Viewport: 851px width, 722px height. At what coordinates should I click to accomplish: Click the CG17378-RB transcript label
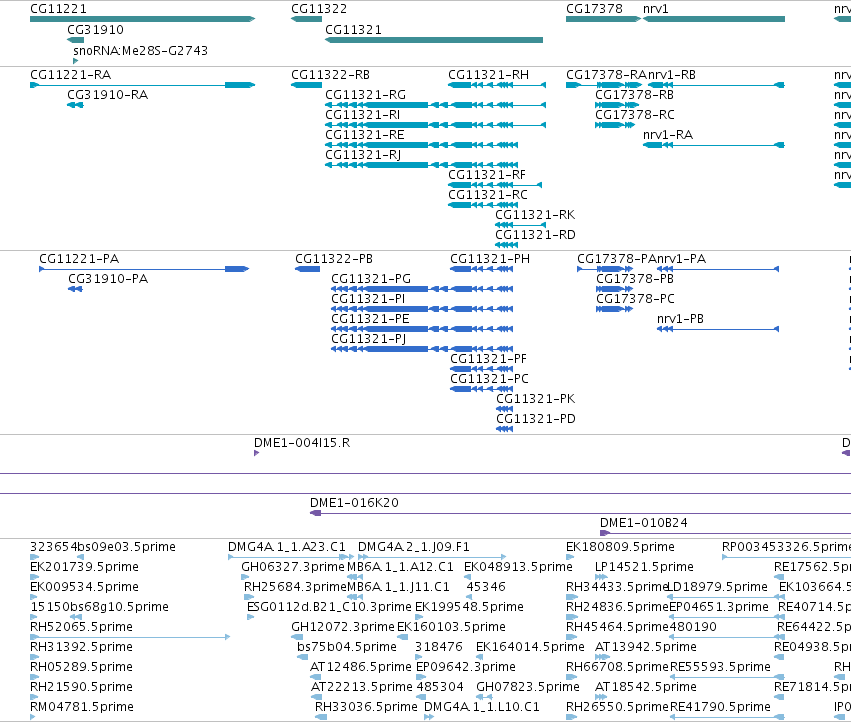634,95
